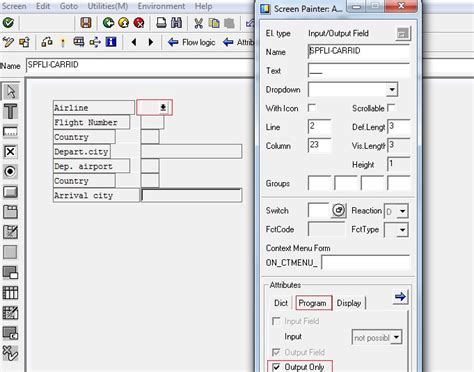Image resolution: width=474 pixels, height=372 pixels.
Task: Click the Column number field
Action: click(x=319, y=145)
